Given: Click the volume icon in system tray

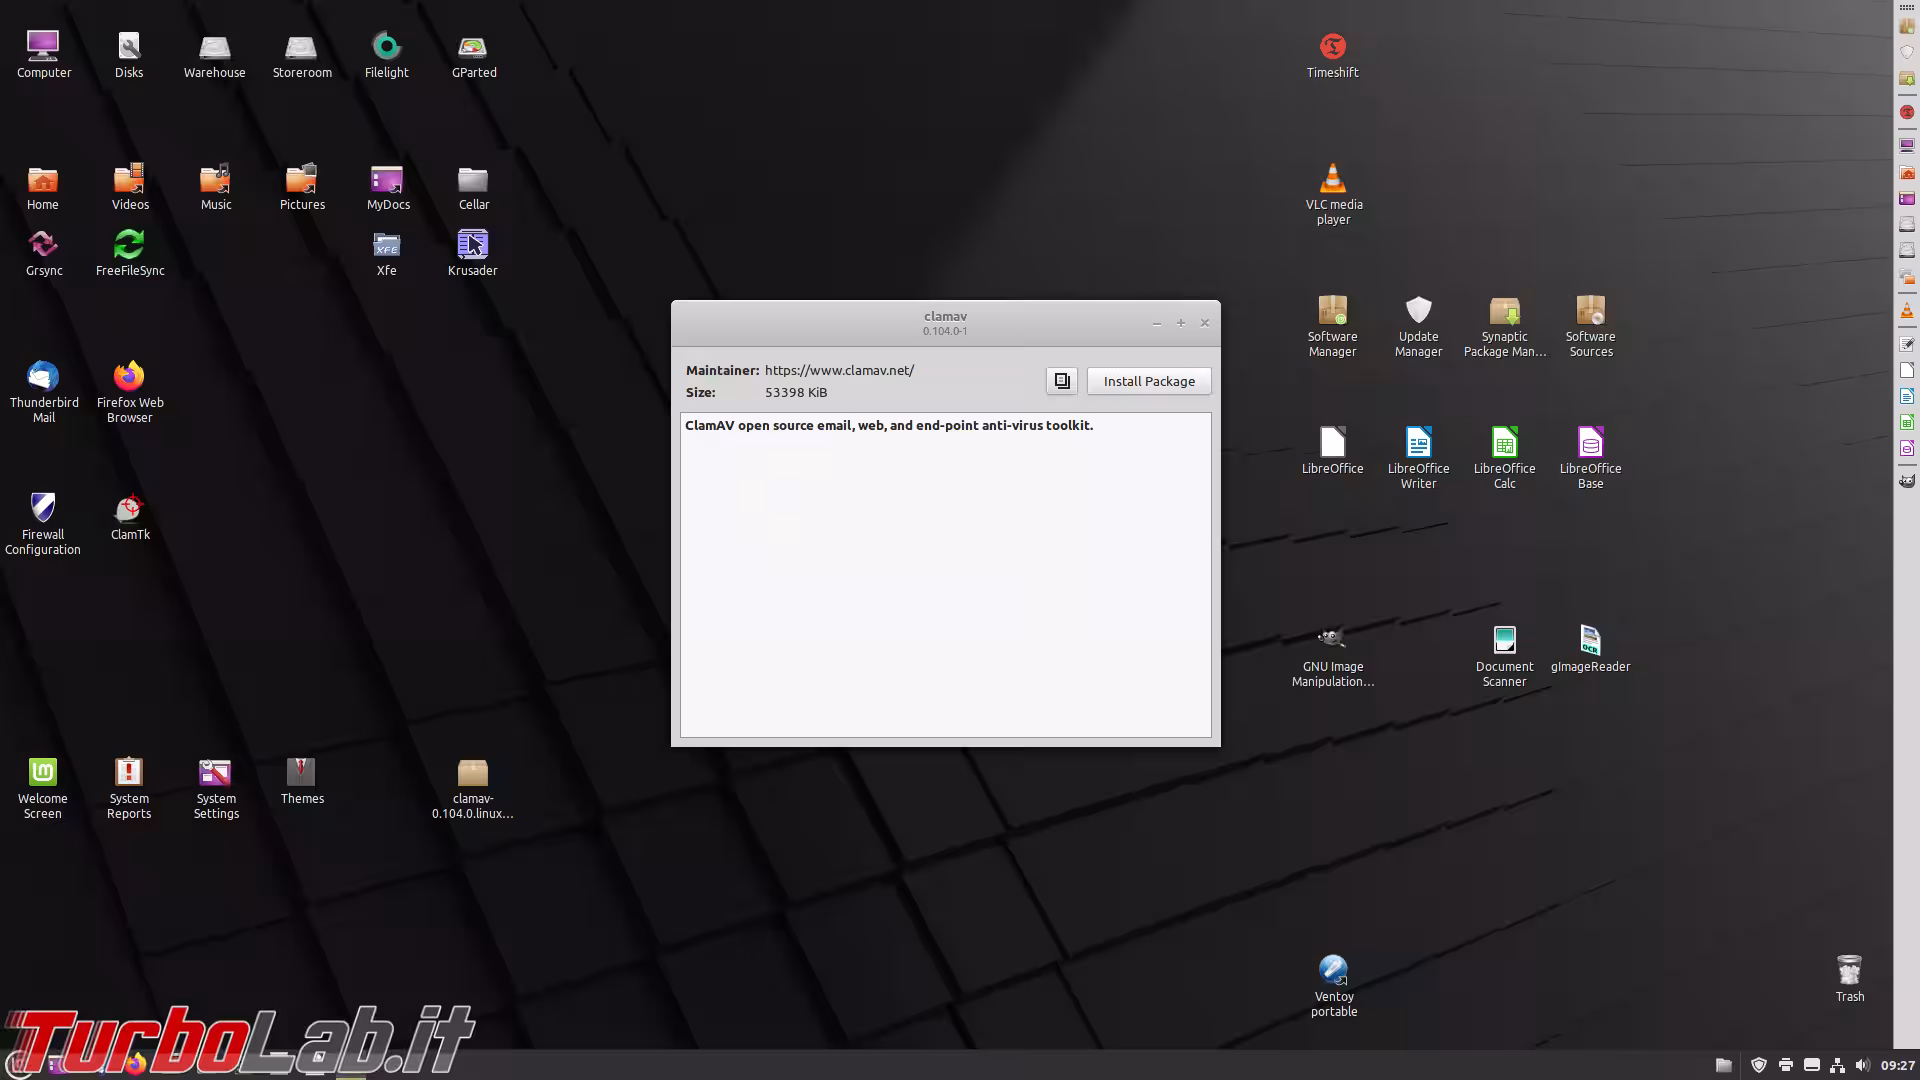Looking at the screenshot, I should coord(1862,1065).
